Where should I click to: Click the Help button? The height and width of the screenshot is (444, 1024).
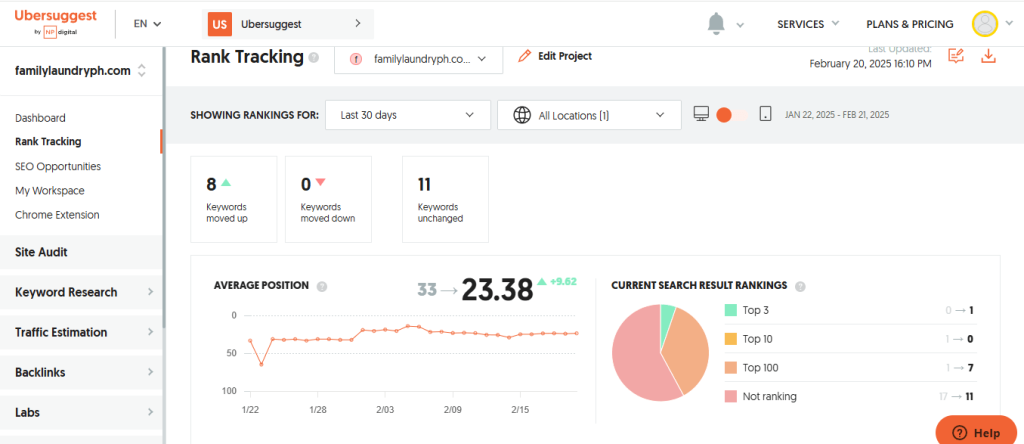coord(975,432)
